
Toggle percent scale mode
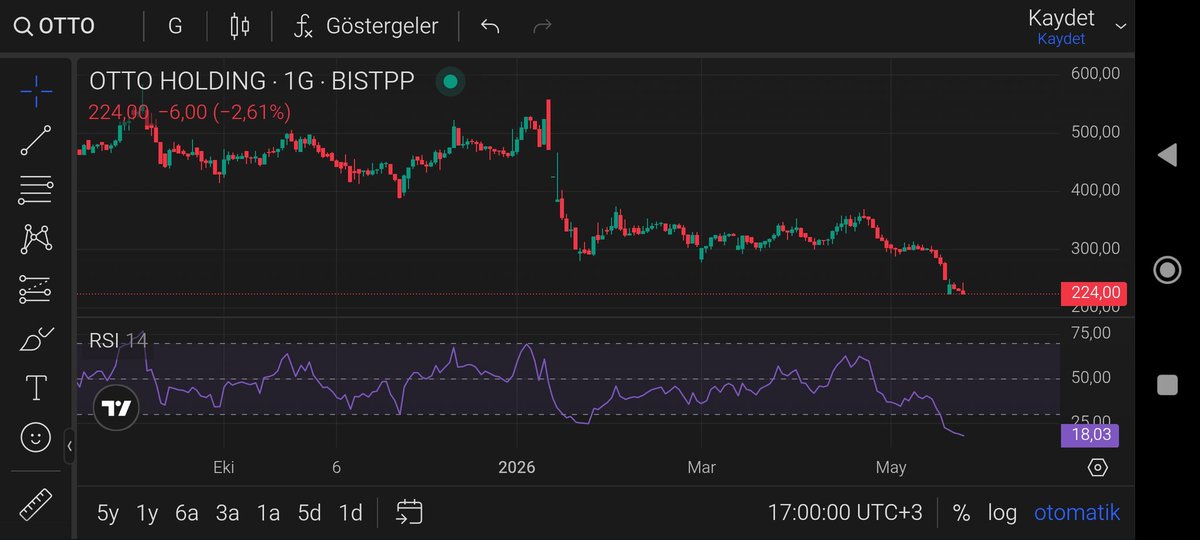[x=961, y=513]
